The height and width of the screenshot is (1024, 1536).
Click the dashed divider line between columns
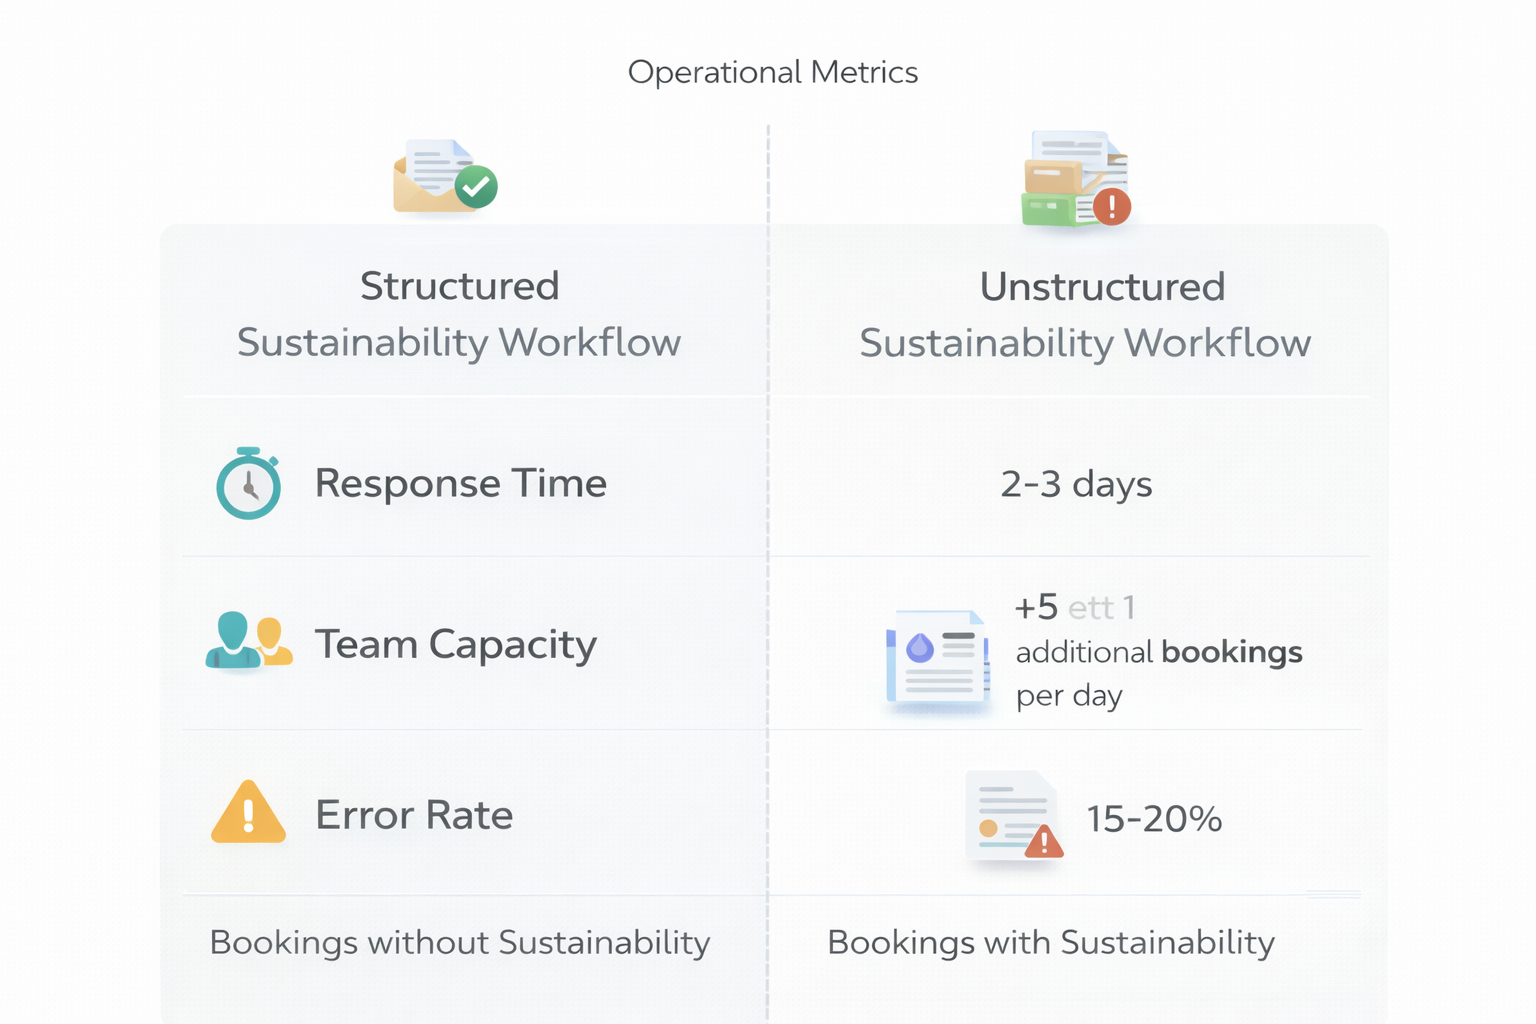(x=768, y=550)
